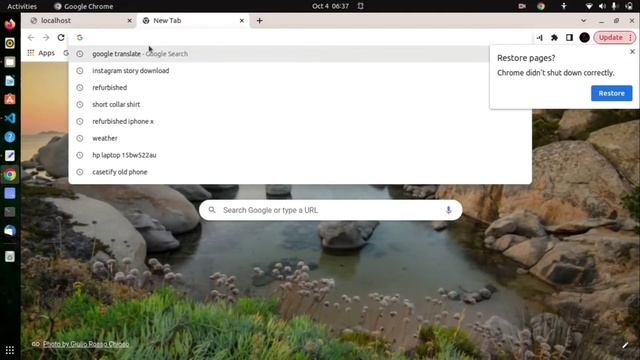This screenshot has height=360, width=640.
Task: Open Apps shortcut in bookmarks bar
Action: coord(41,53)
